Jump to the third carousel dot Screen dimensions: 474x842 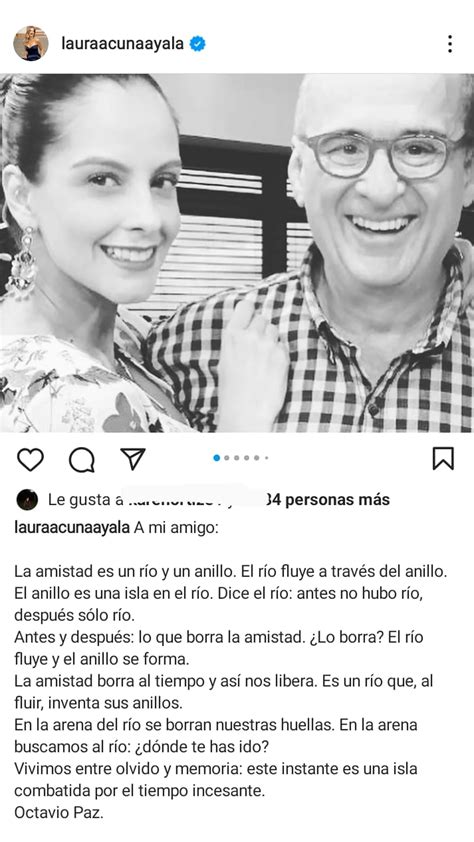[237, 458]
